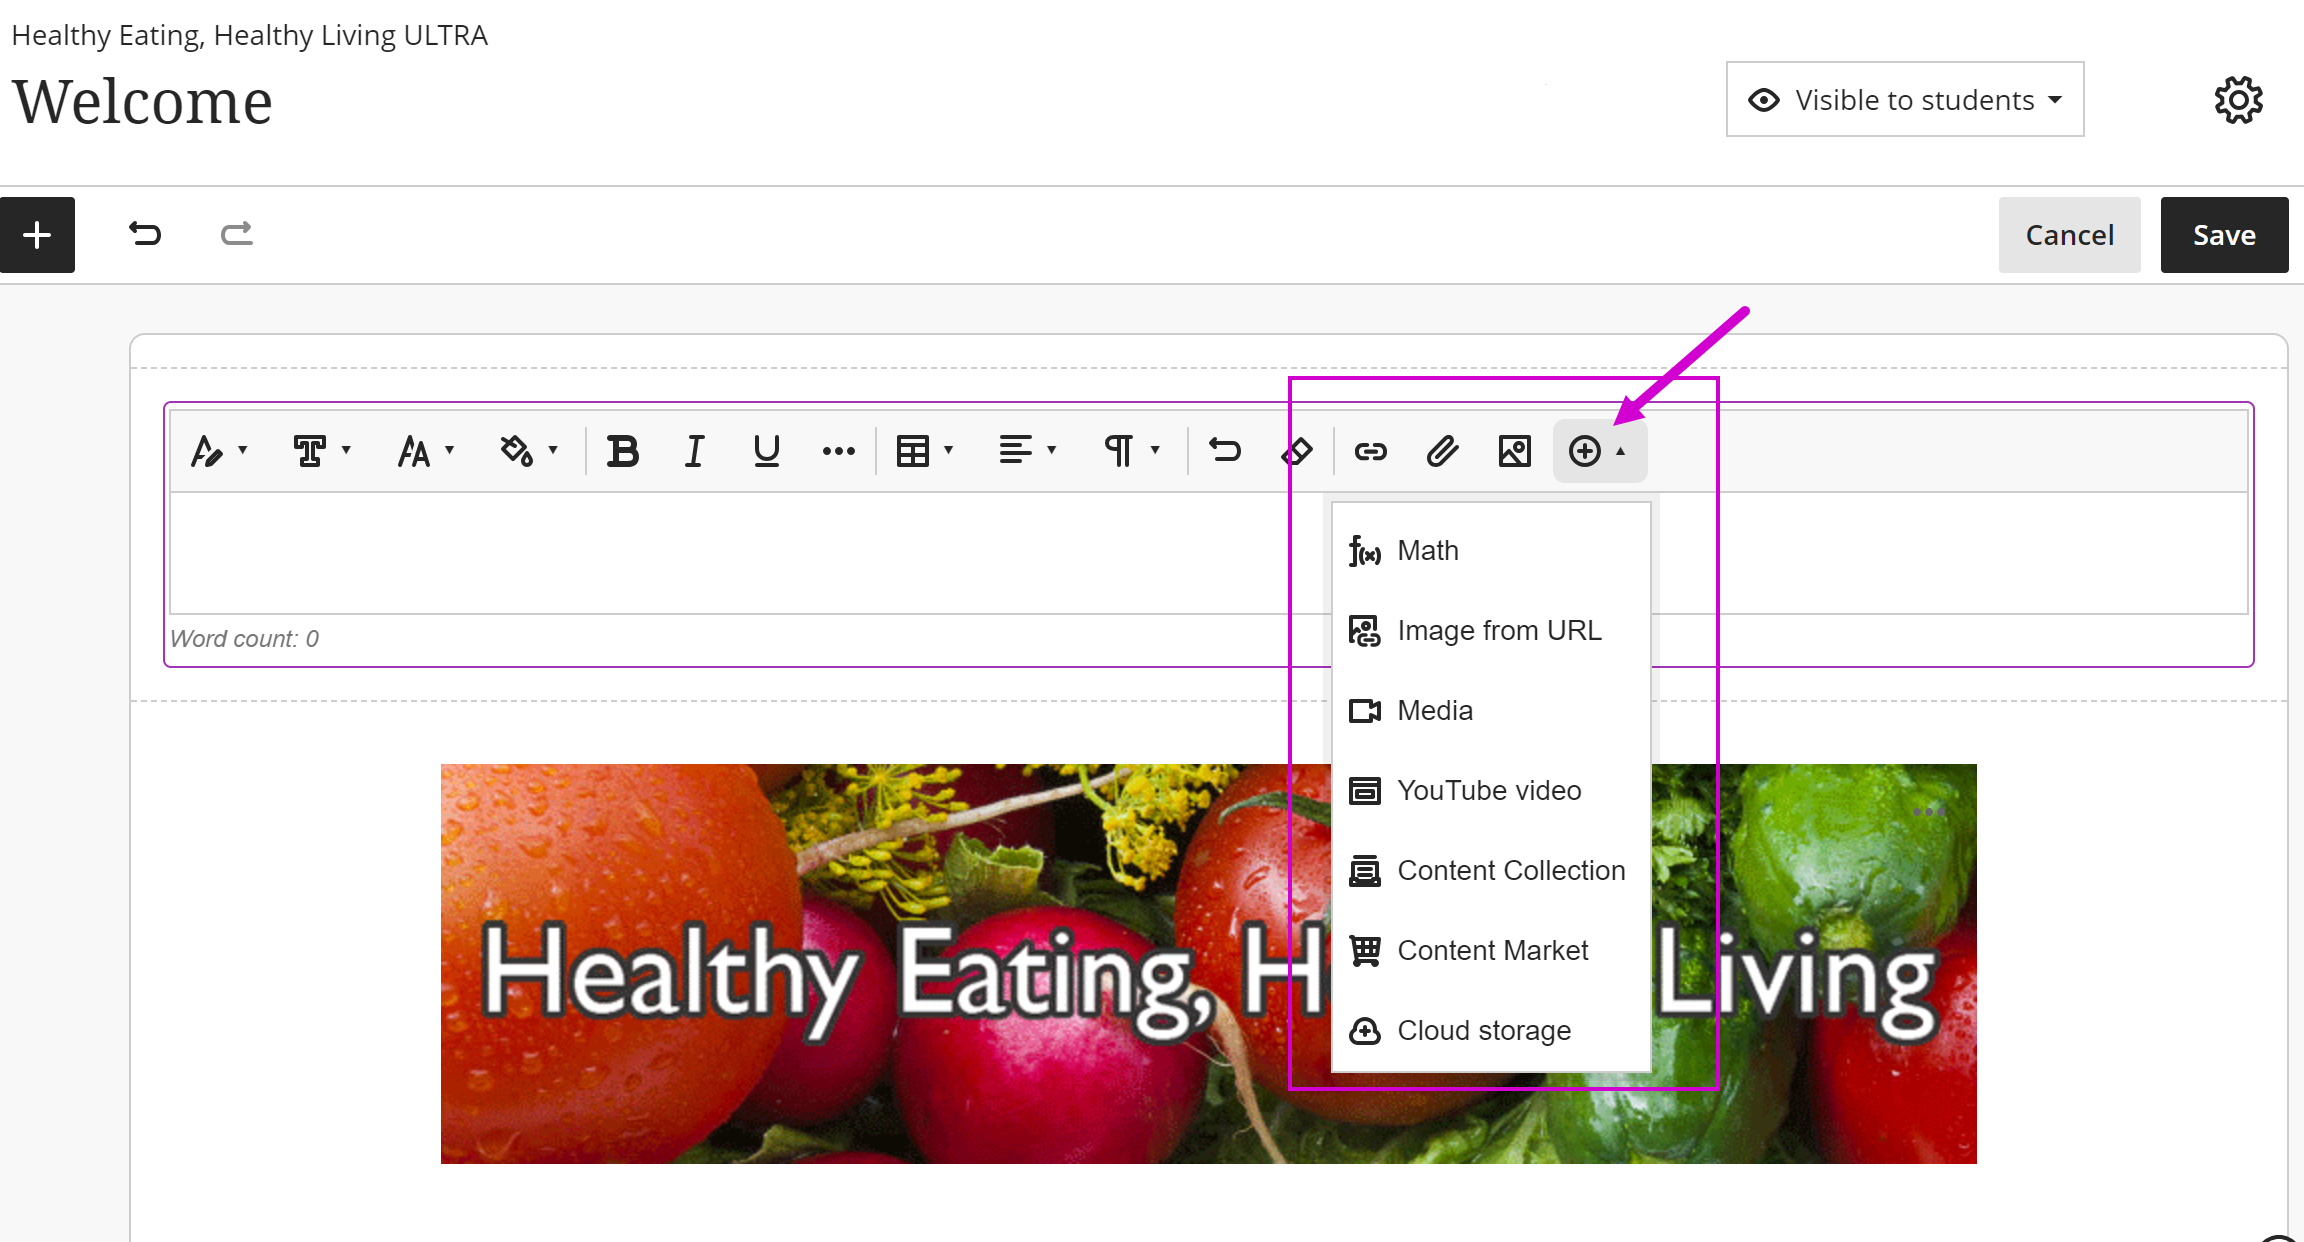Toggle underline formatting

[x=766, y=451]
